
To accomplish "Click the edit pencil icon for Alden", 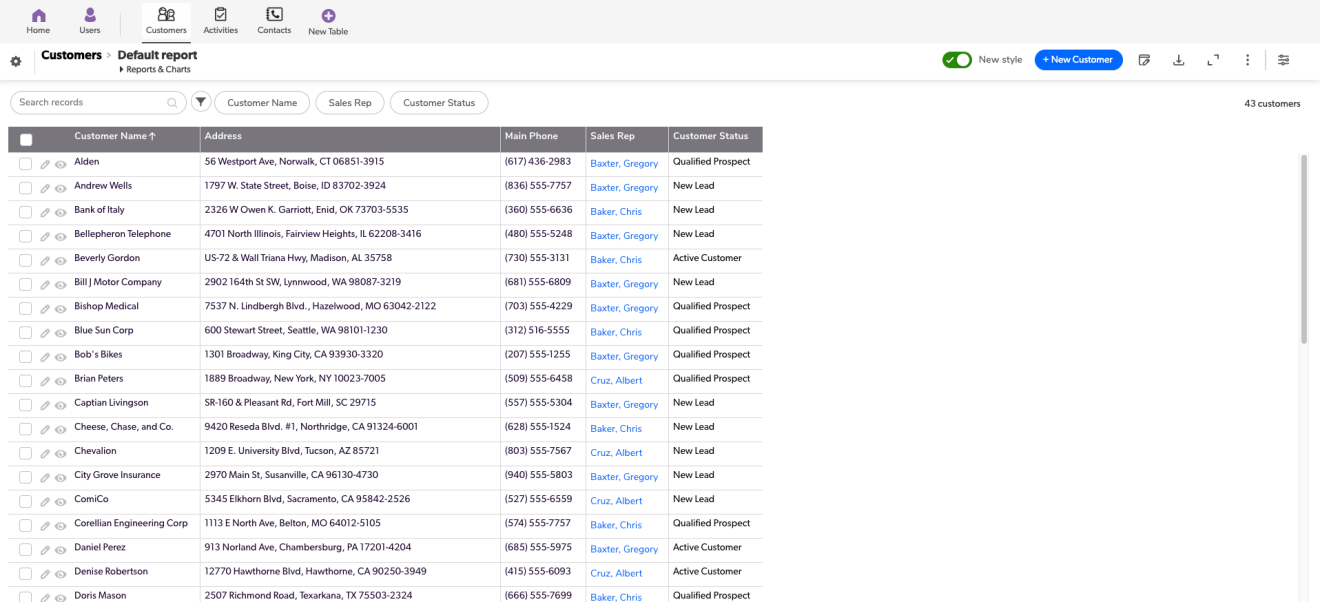I will pos(45,164).
